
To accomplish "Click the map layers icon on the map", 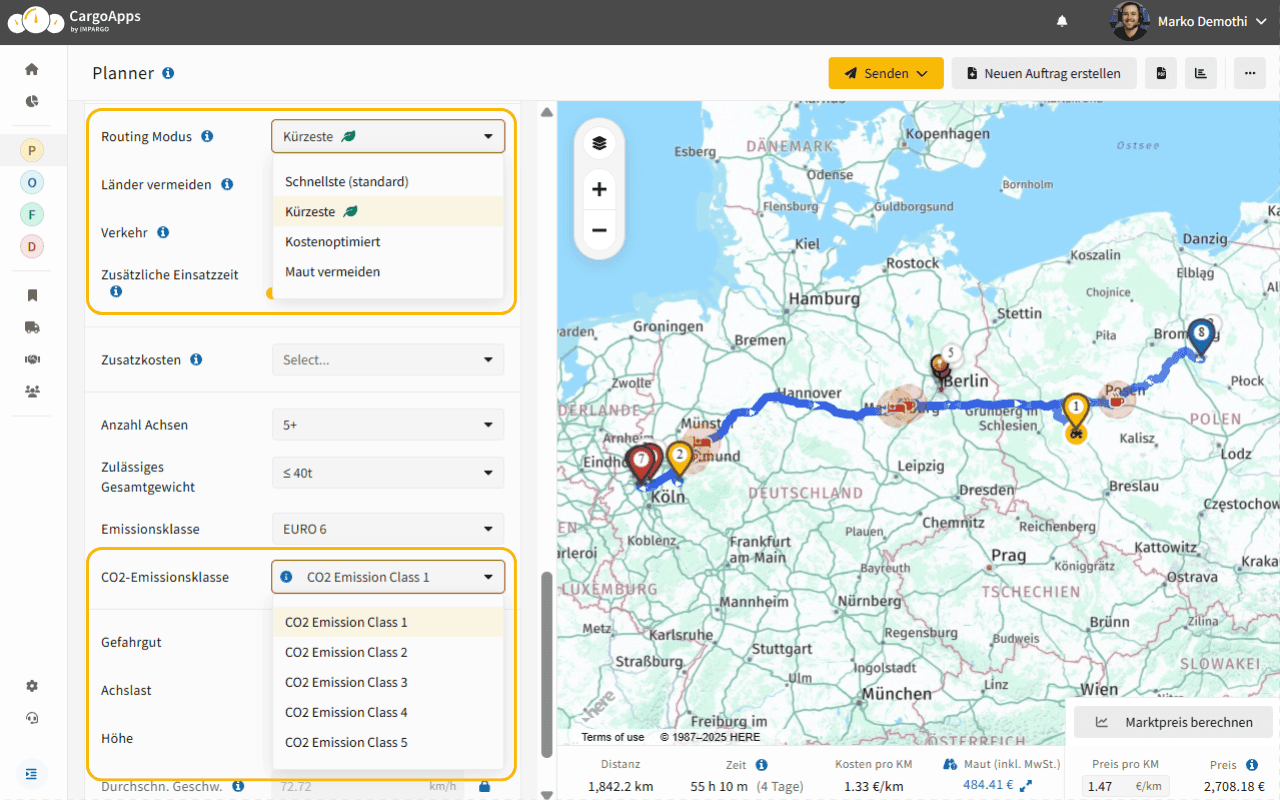I will (599, 142).
